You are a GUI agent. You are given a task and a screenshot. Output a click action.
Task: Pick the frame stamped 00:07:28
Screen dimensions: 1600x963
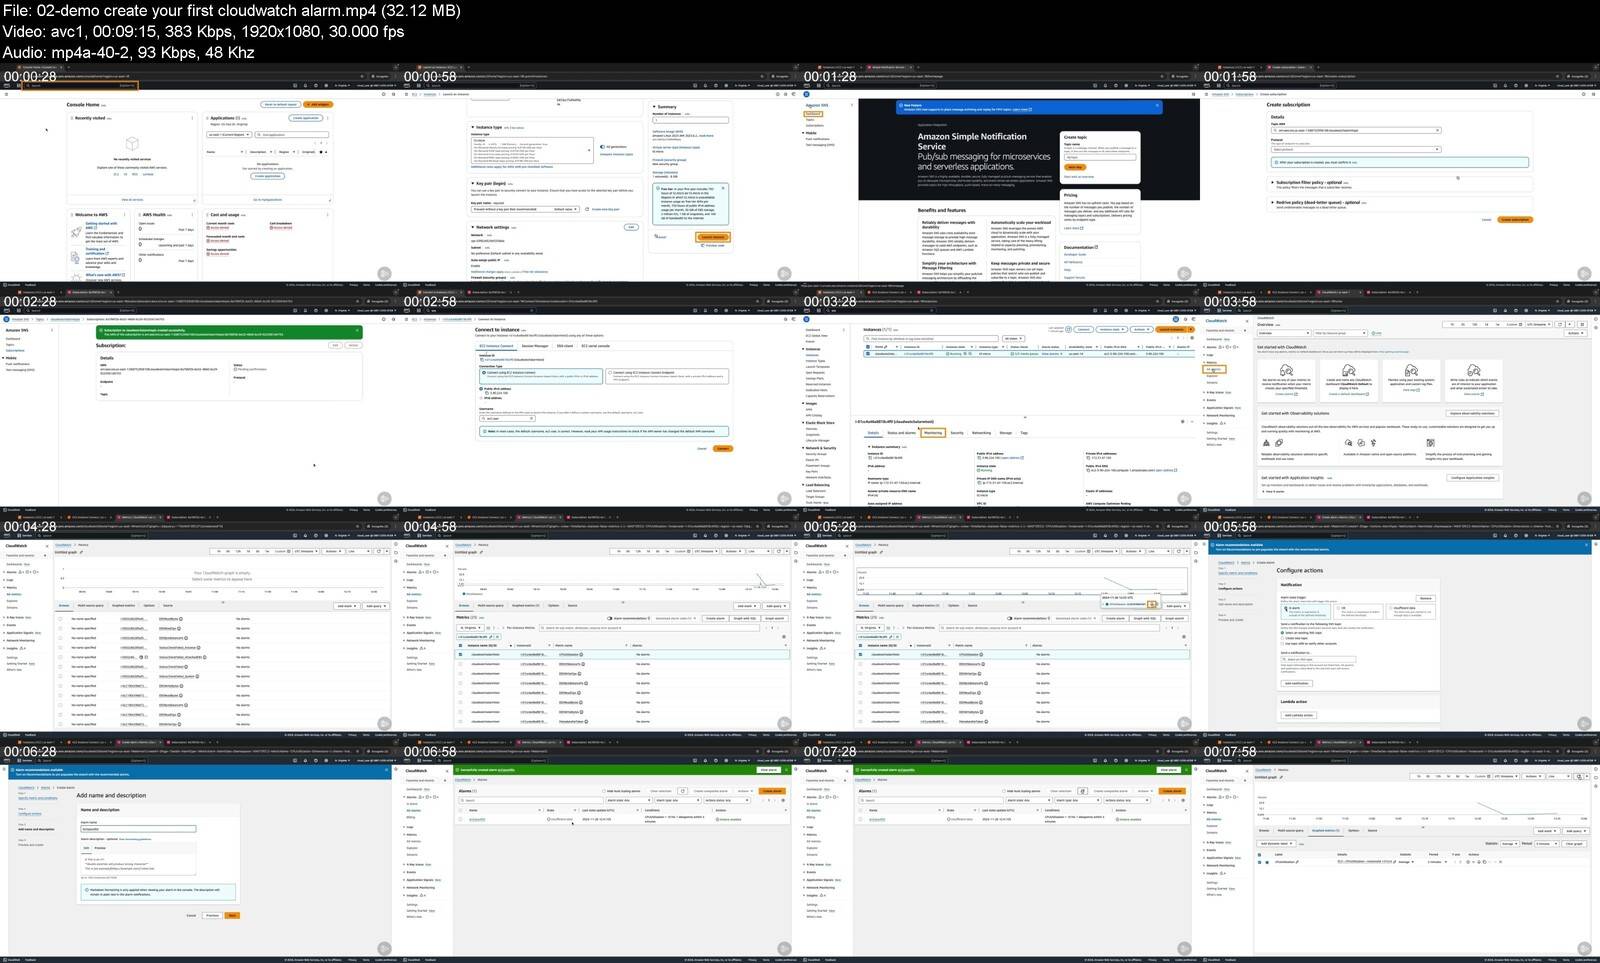[1000, 849]
